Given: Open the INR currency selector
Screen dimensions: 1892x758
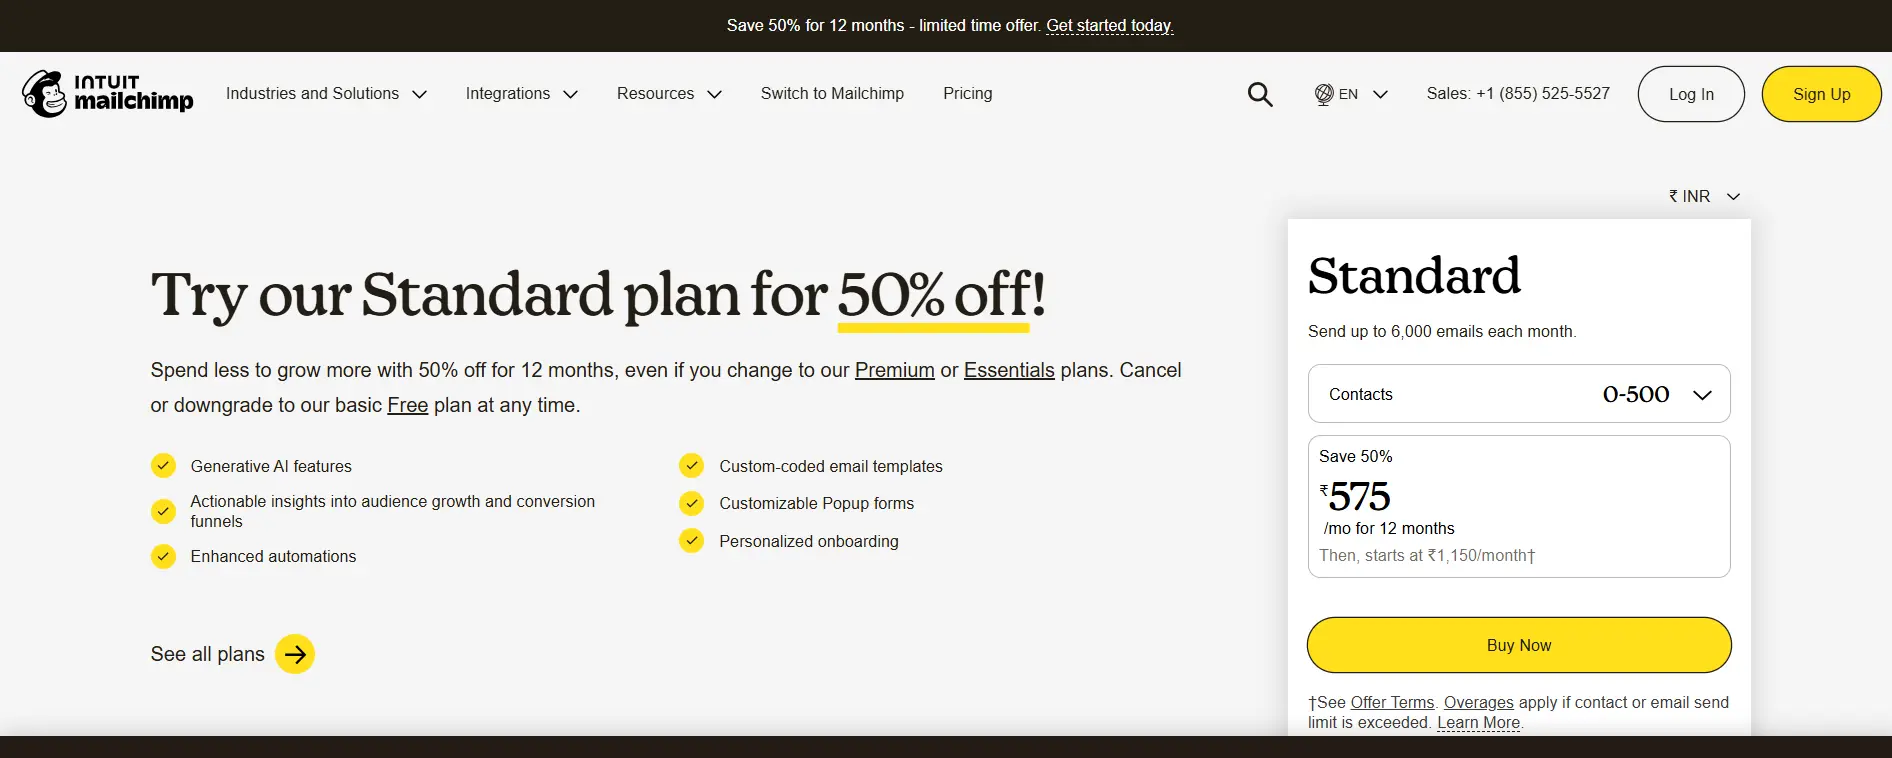Looking at the screenshot, I should 1704,196.
